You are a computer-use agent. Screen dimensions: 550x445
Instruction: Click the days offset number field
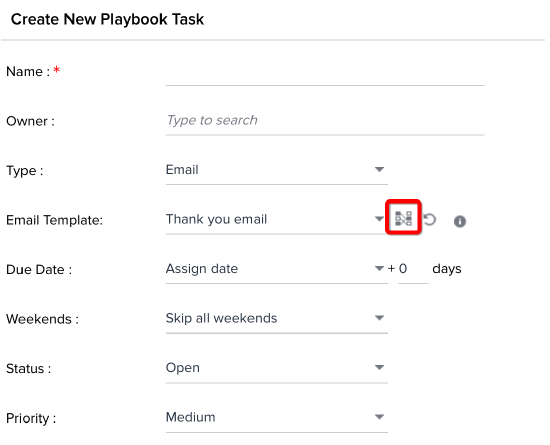tap(413, 269)
